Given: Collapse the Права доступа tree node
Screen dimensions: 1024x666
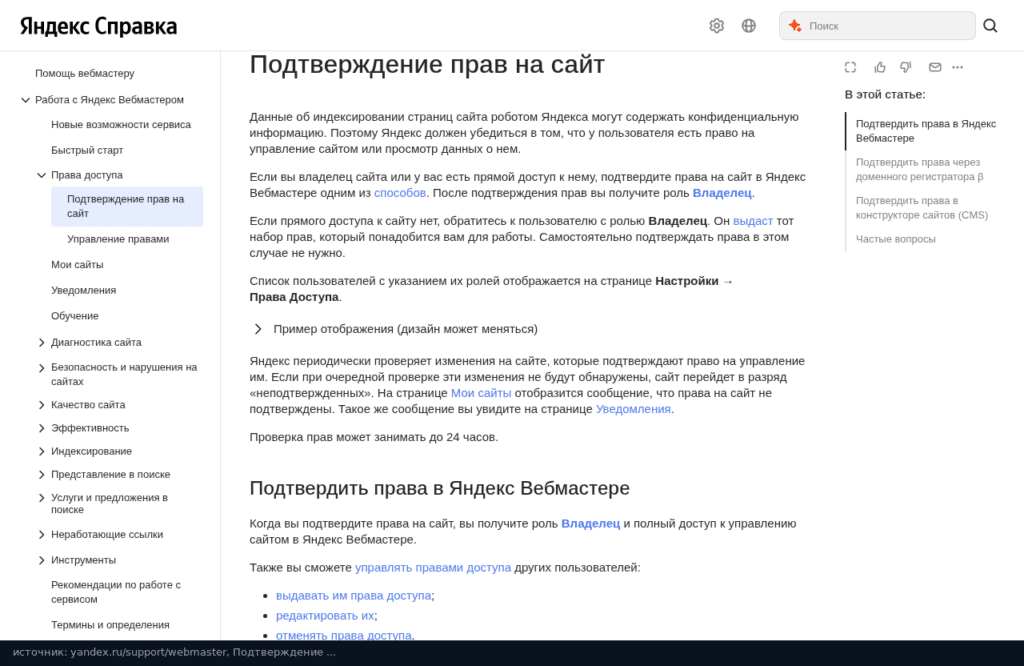Looking at the screenshot, I should [41, 175].
